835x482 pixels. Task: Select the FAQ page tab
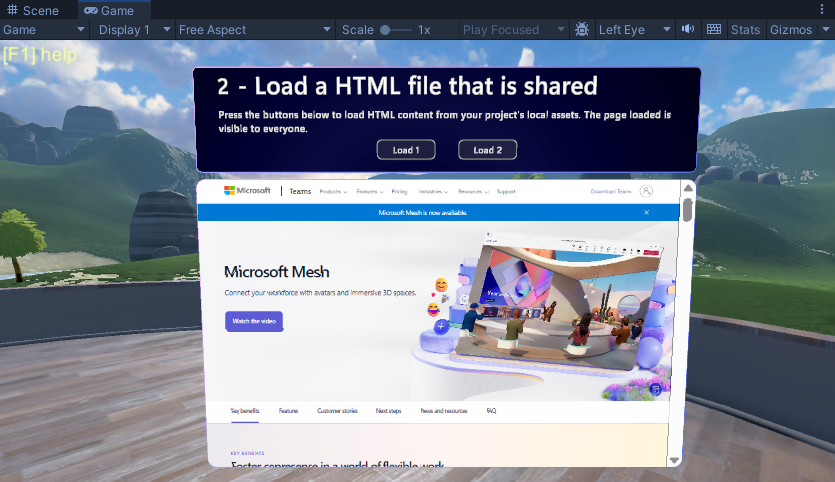coord(491,411)
